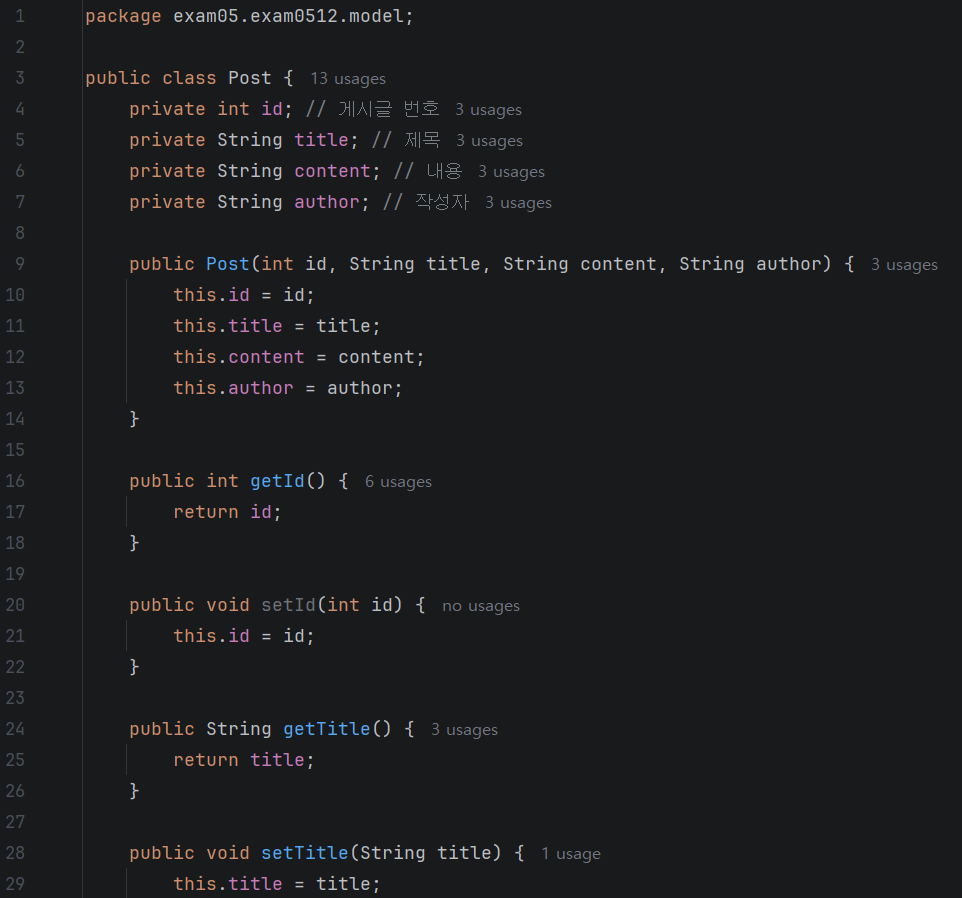Click the Post constructor name on line 9

228,264
